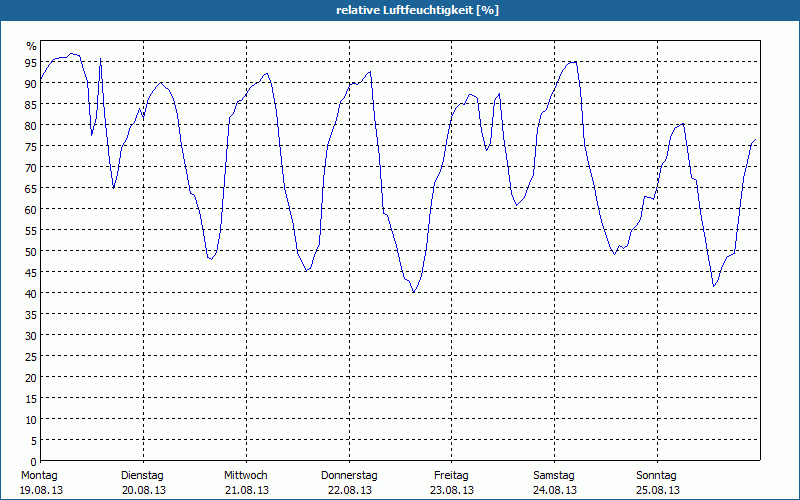Click the date label '21.08.13'
800x500 pixels.
click(x=247, y=490)
